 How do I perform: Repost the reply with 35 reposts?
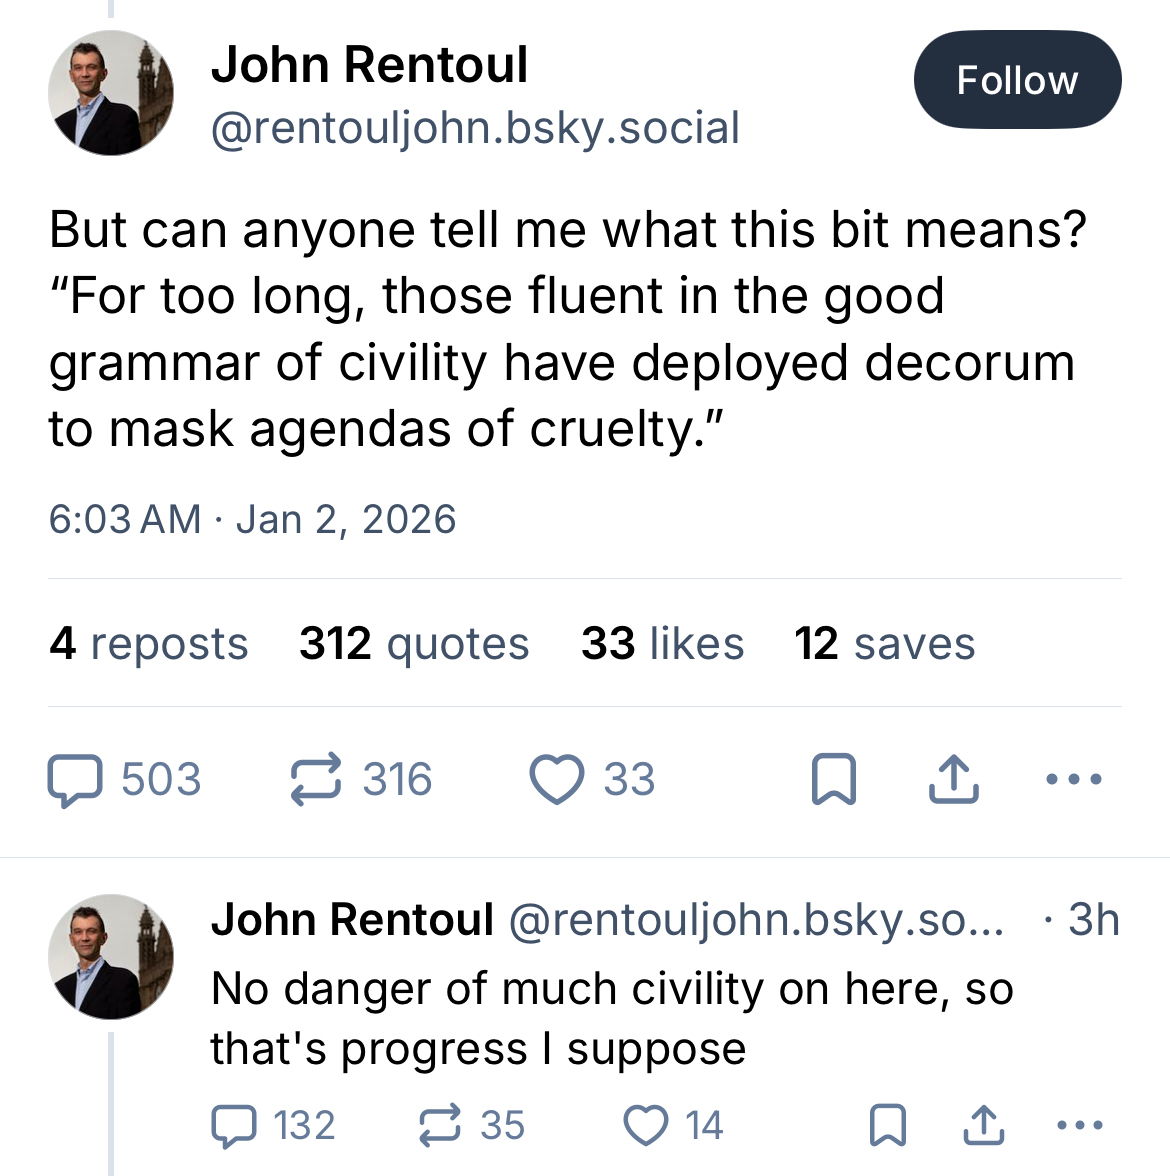(x=440, y=1126)
